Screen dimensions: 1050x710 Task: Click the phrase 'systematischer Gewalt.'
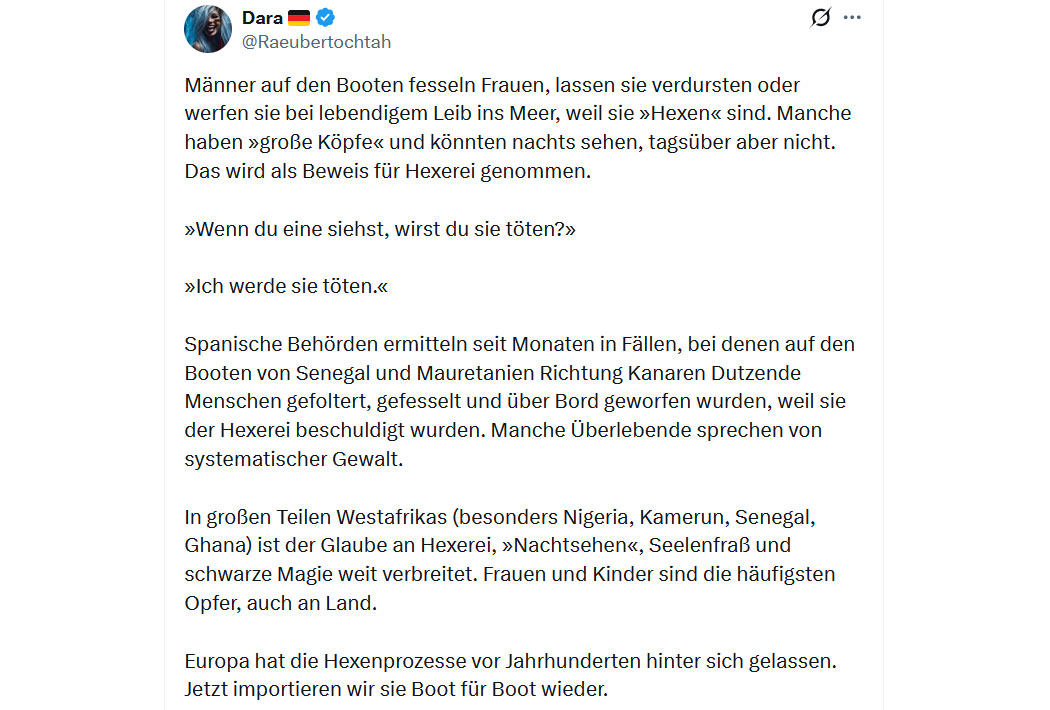coord(293,459)
